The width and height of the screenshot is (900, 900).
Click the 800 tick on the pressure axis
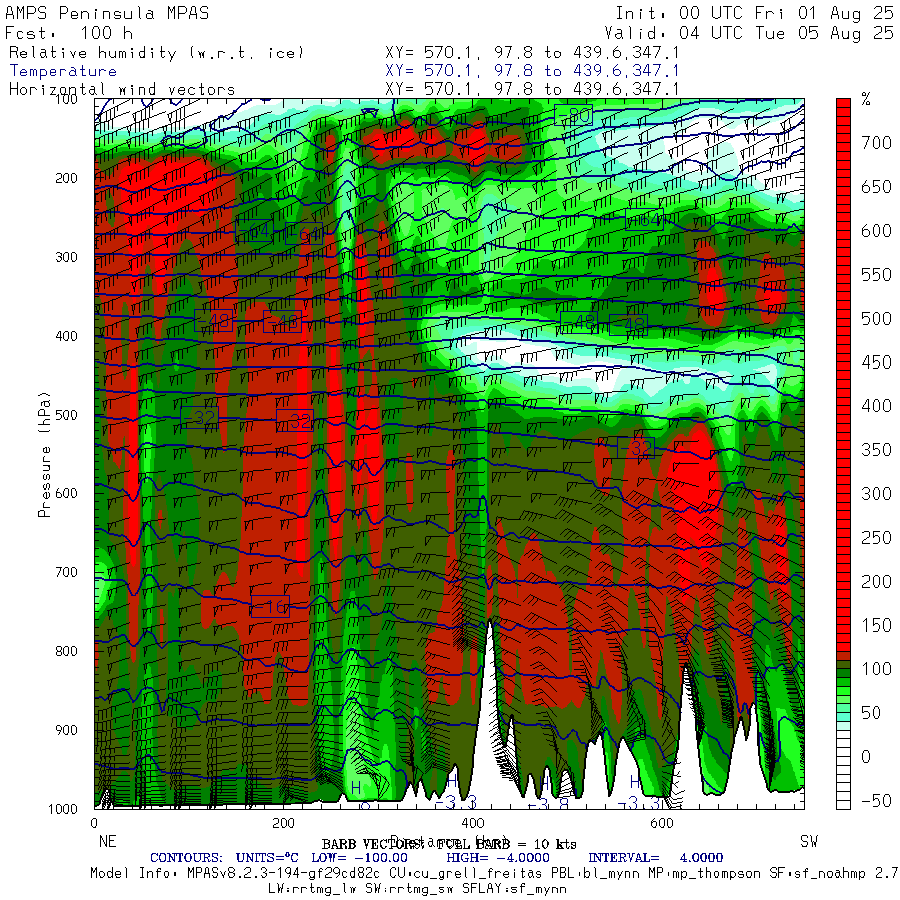[66, 651]
